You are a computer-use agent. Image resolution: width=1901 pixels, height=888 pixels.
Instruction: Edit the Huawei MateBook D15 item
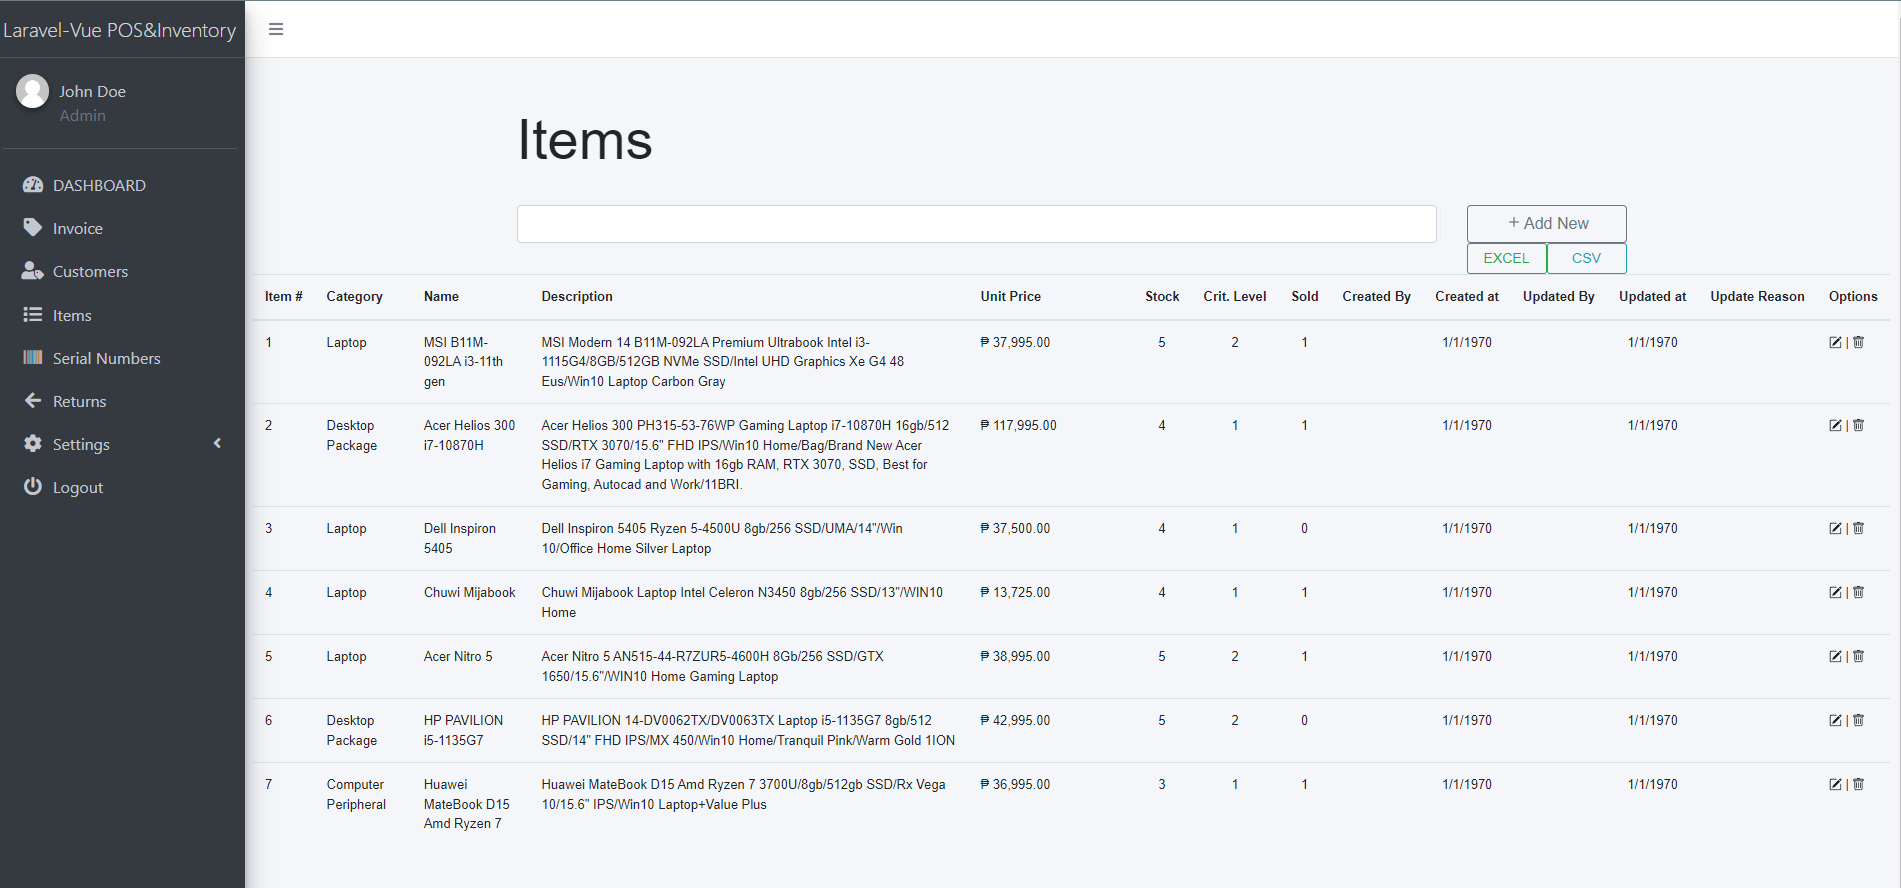pyautogui.click(x=1835, y=784)
